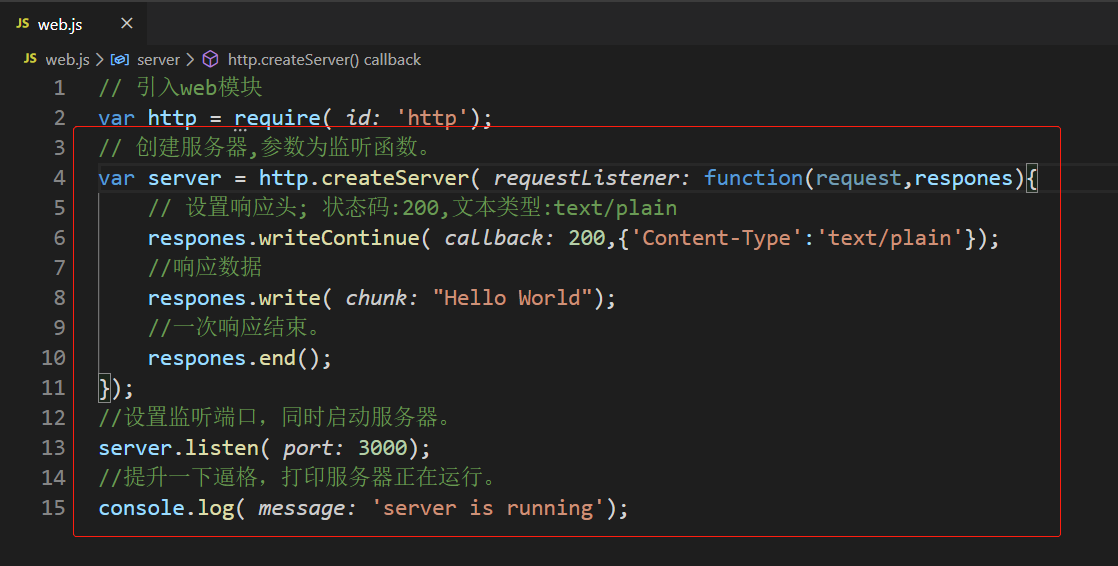Click the variable icon beside server breadcrumb
Screen dimensions: 1118x566
[x=120, y=60]
